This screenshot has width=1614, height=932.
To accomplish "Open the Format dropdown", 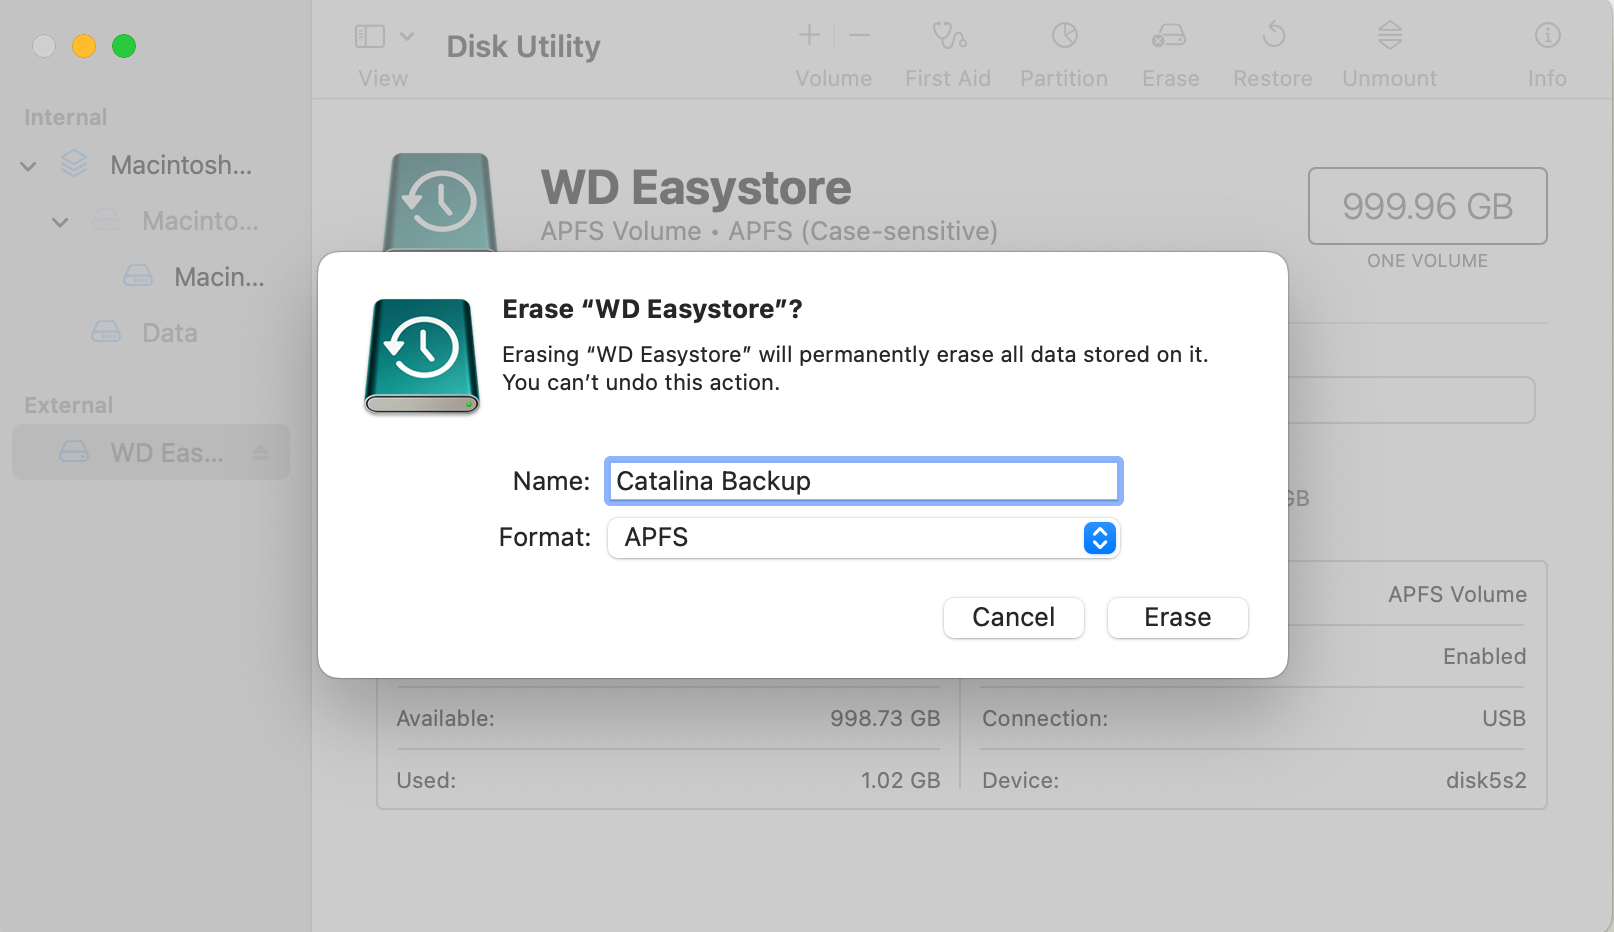I will 862,538.
